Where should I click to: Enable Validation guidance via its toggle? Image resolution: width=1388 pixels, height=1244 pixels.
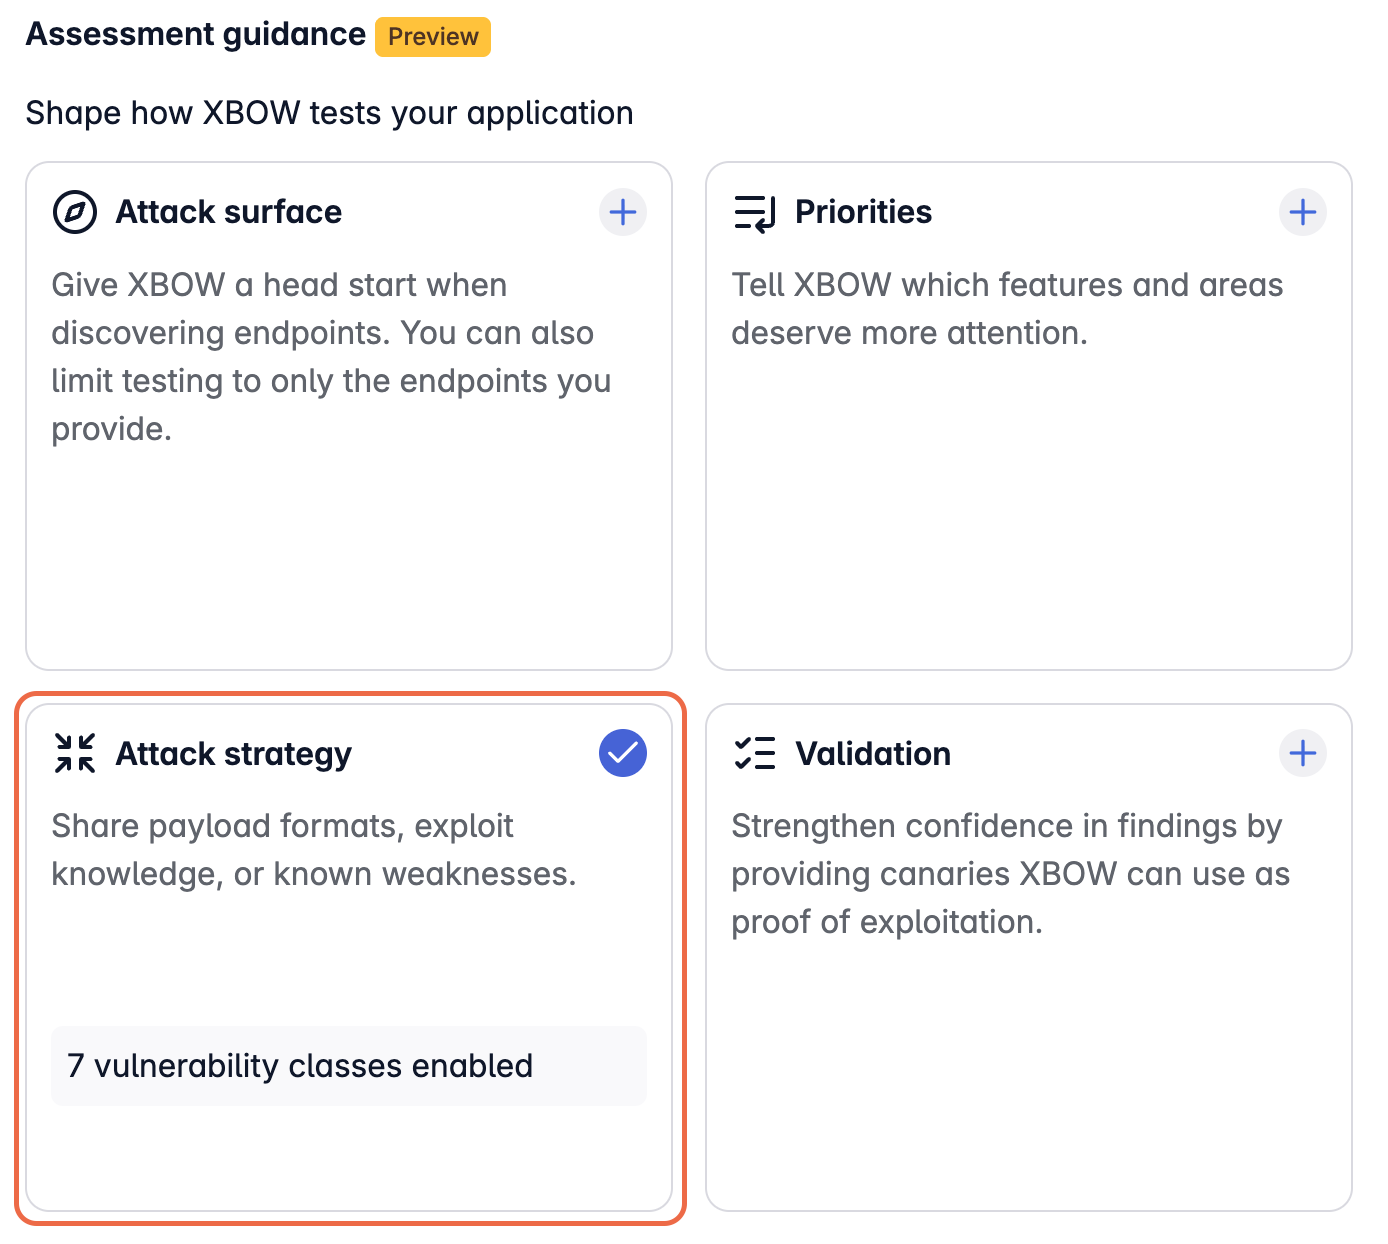tap(1302, 753)
